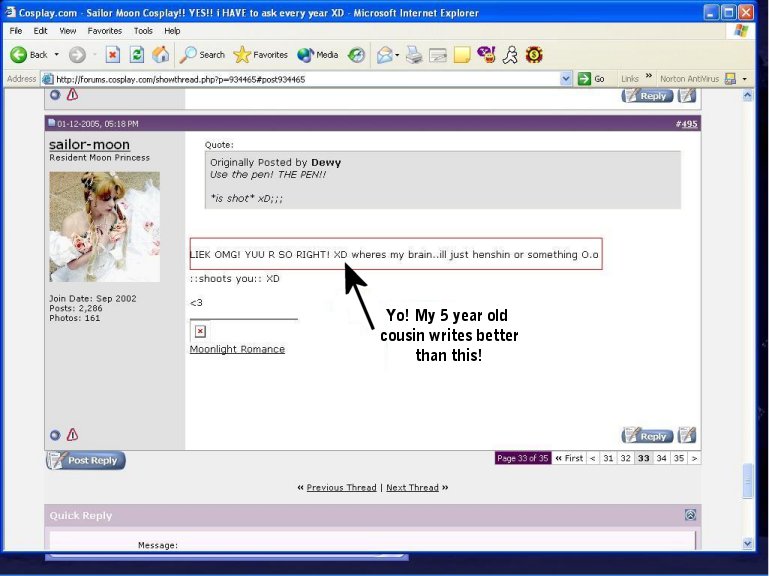
Task: Click the quick-quote icon beside post 495's Reply
Action: (x=687, y=435)
